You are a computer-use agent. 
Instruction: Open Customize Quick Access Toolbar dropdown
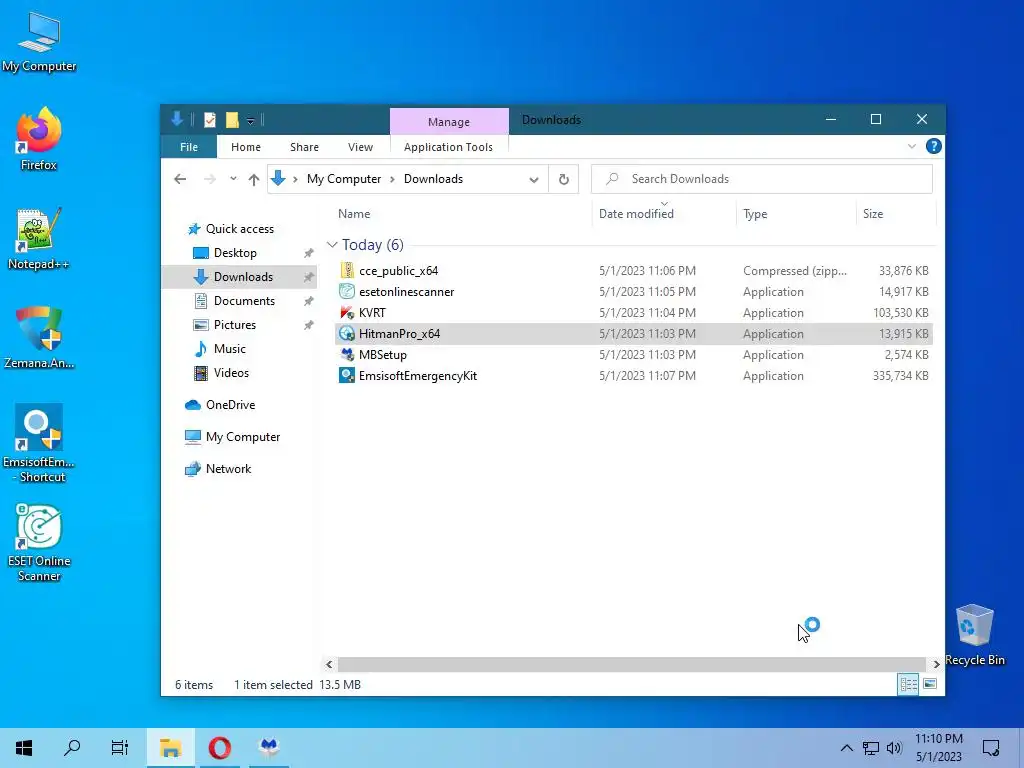coord(250,120)
